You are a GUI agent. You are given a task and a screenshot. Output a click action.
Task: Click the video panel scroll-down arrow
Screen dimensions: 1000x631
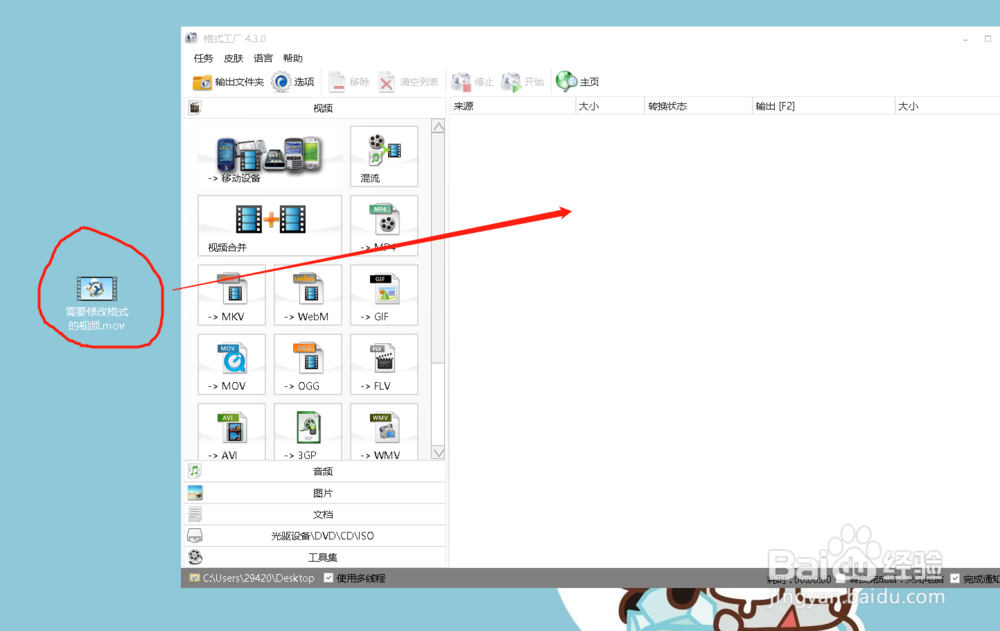(438, 452)
